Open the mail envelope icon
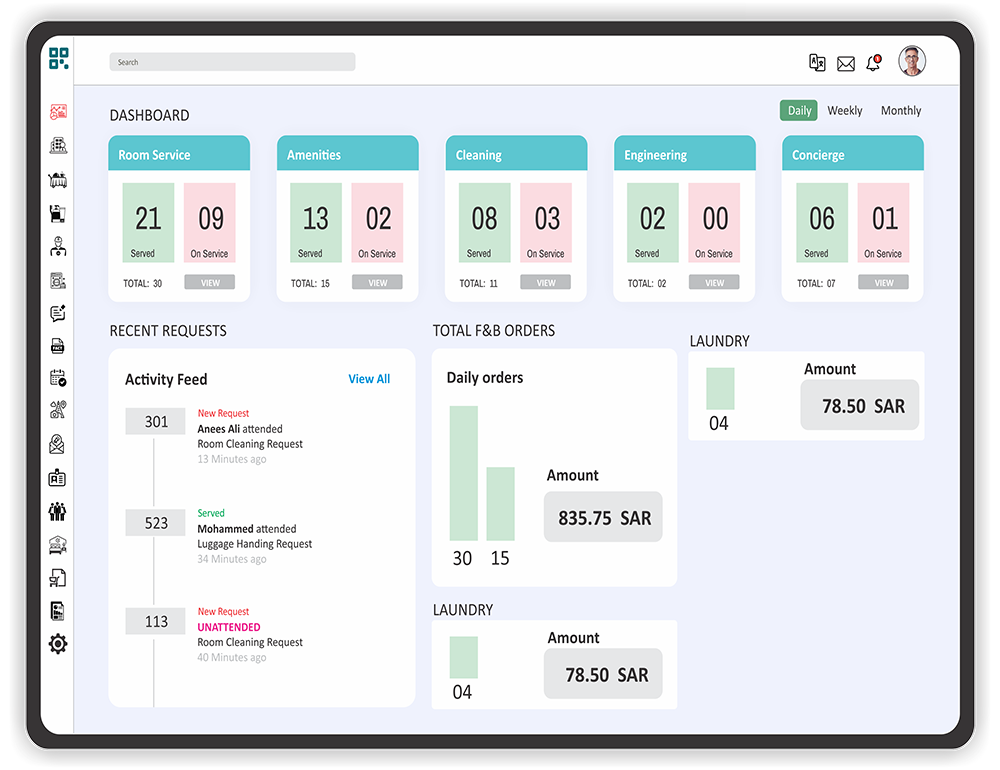The width and height of the screenshot is (1000, 770). point(846,64)
